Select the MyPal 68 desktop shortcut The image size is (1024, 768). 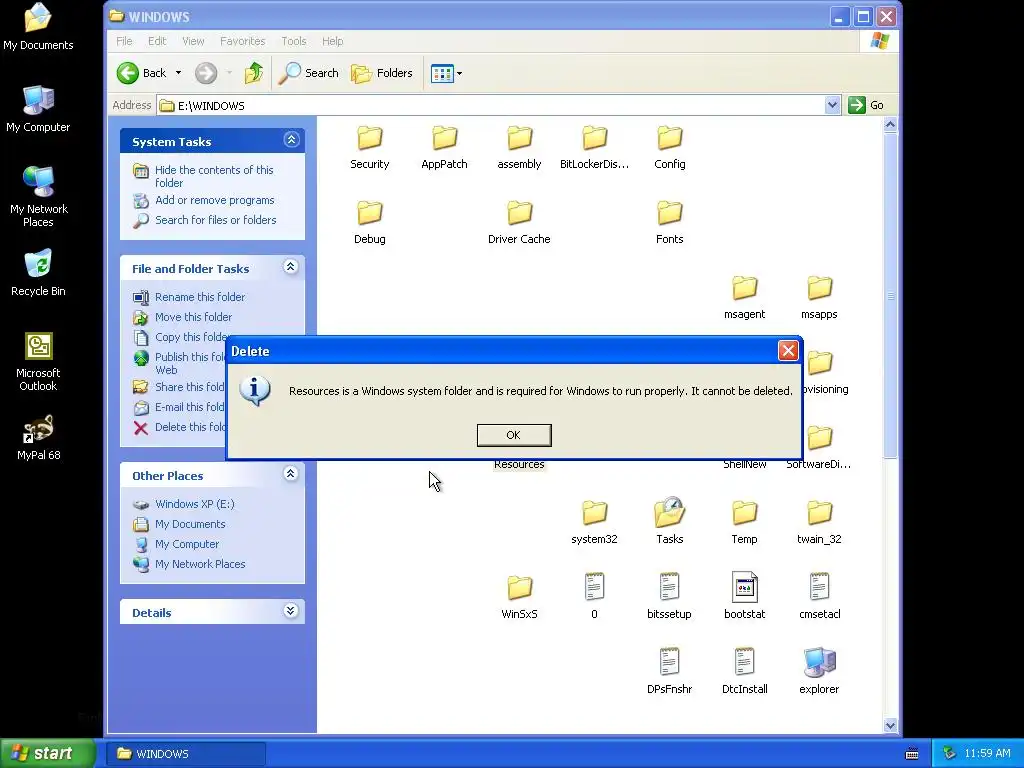coord(38,437)
